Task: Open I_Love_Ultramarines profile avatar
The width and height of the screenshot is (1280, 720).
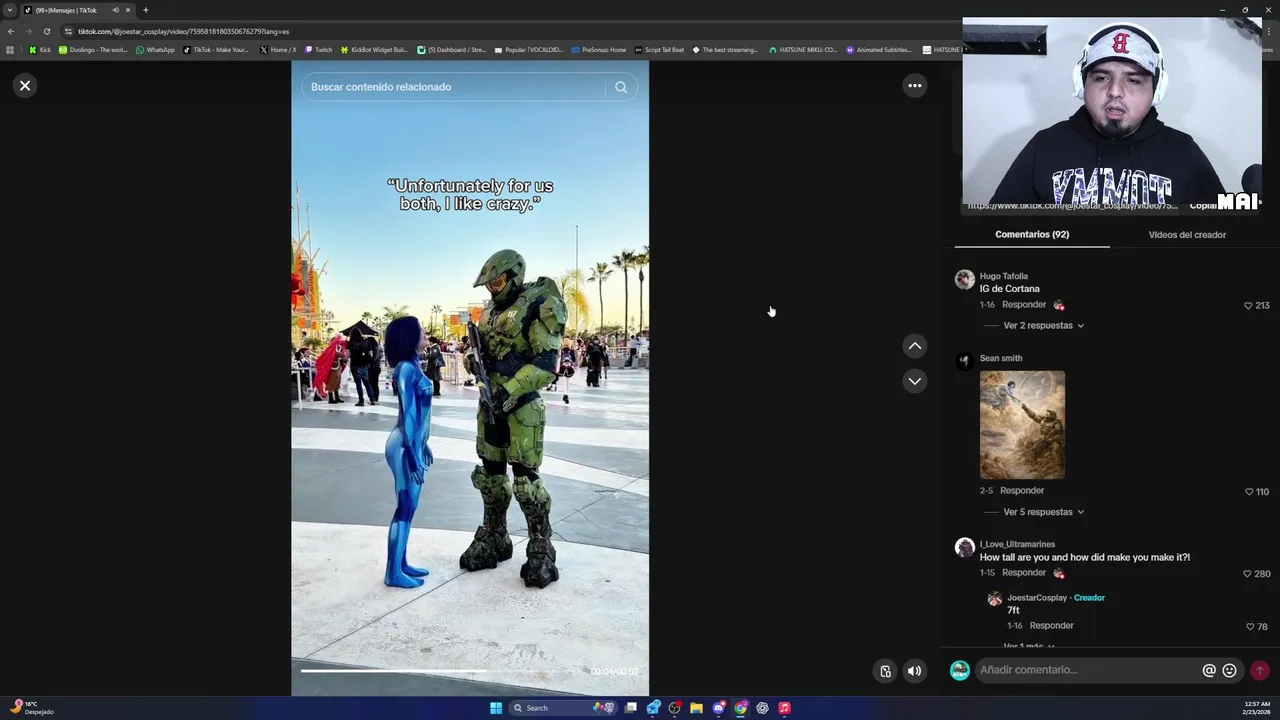Action: click(964, 547)
